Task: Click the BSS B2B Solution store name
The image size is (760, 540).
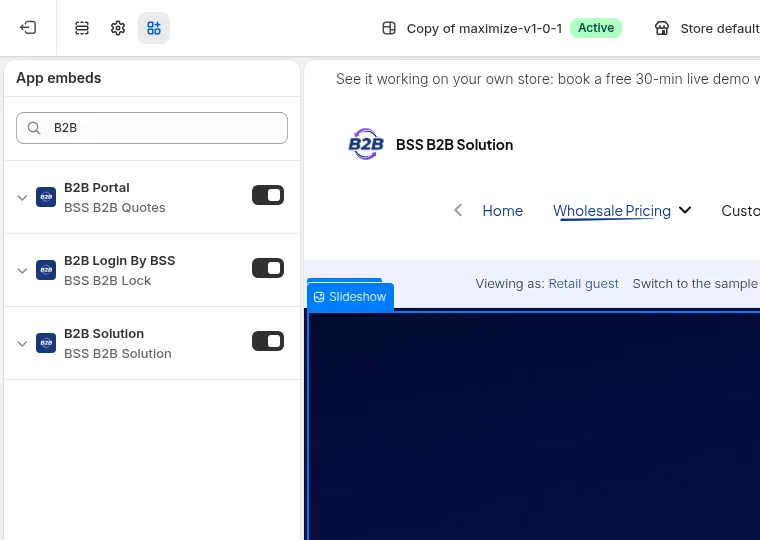Action: pyautogui.click(x=454, y=145)
